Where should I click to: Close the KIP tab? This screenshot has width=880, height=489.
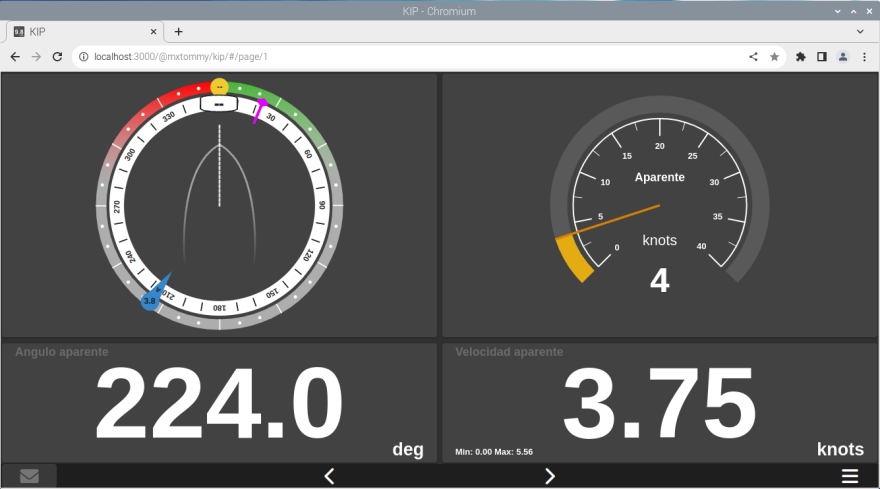click(x=150, y=32)
